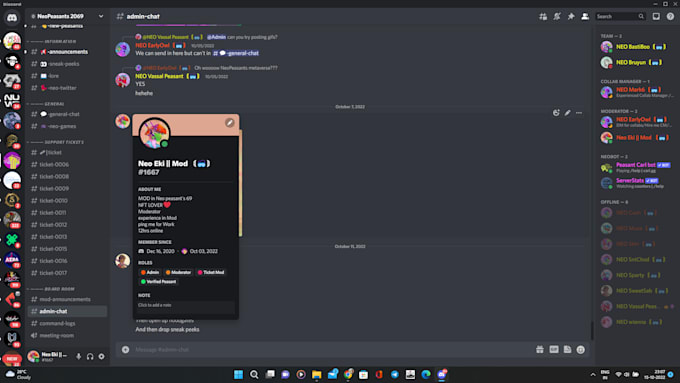
Task: Click the message input box
Action: [332, 350]
